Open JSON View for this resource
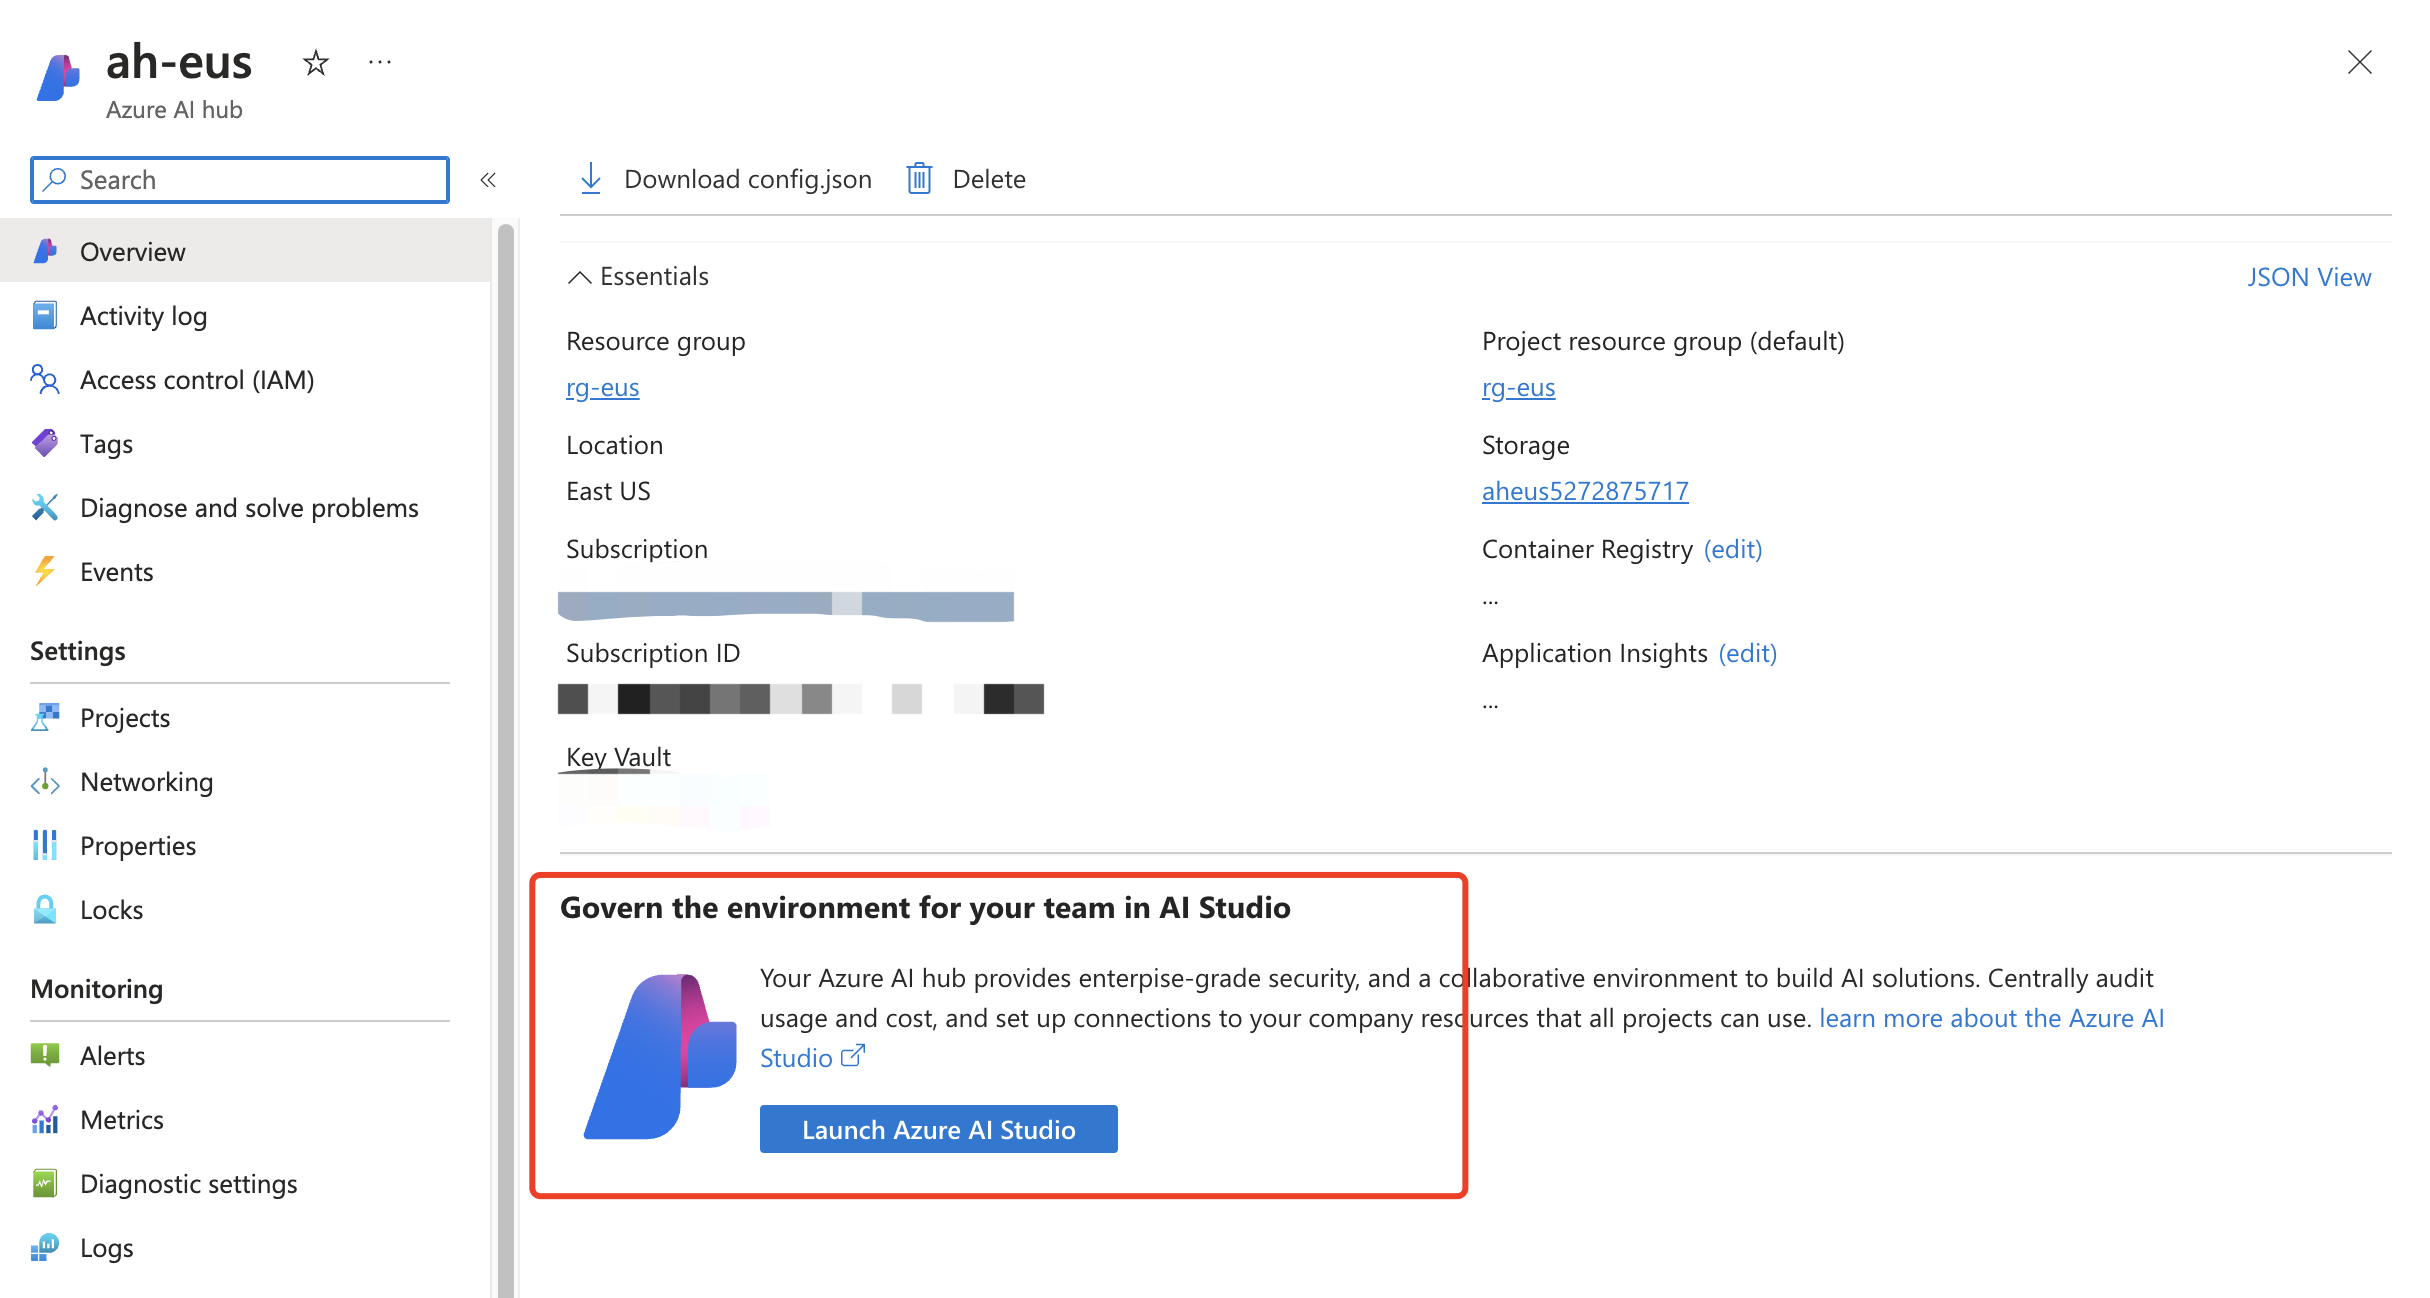 click(2309, 276)
